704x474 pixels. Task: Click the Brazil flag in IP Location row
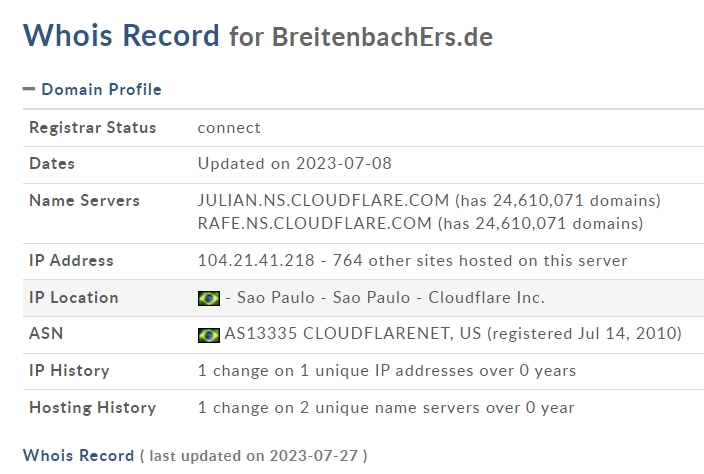(x=209, y=298)
